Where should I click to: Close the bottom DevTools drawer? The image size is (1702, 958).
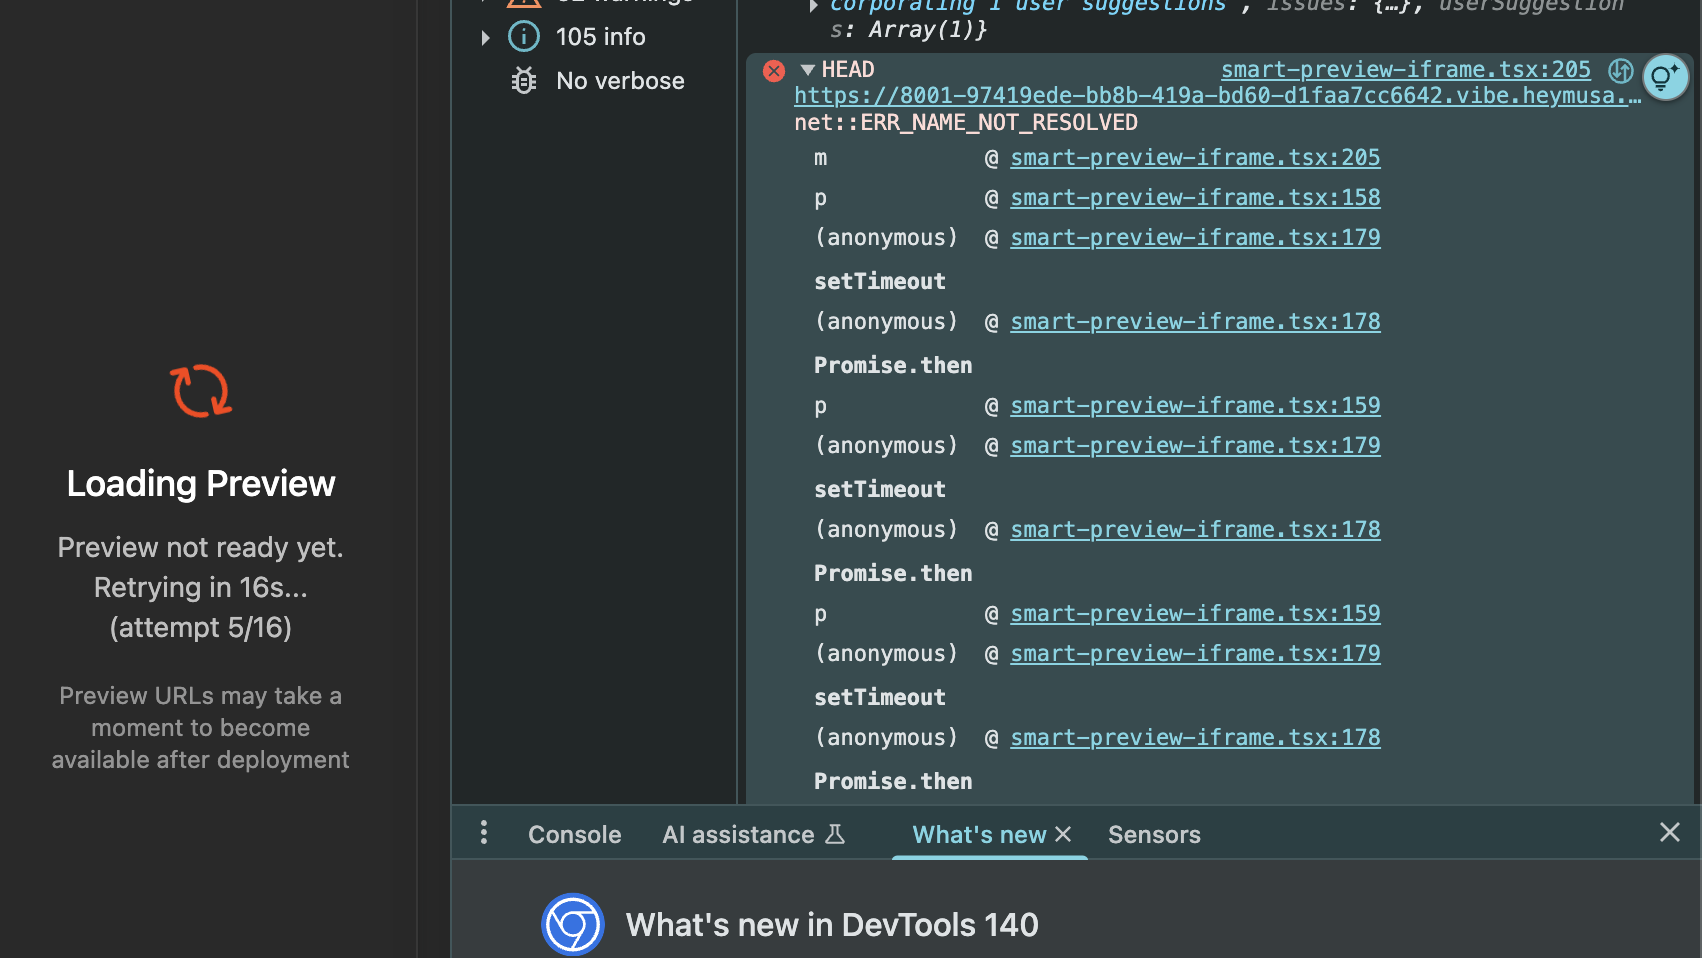pos(1669,832)
